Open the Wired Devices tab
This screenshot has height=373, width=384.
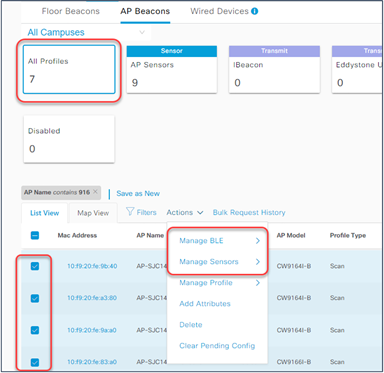(x=219, y=11)
